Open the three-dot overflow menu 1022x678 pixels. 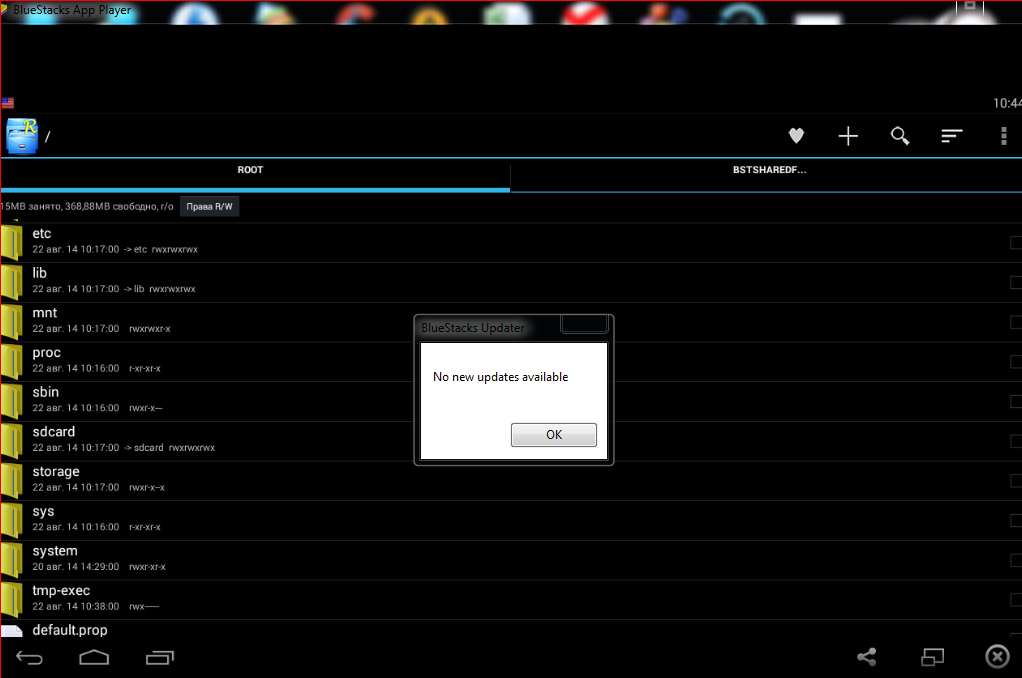1004,136
